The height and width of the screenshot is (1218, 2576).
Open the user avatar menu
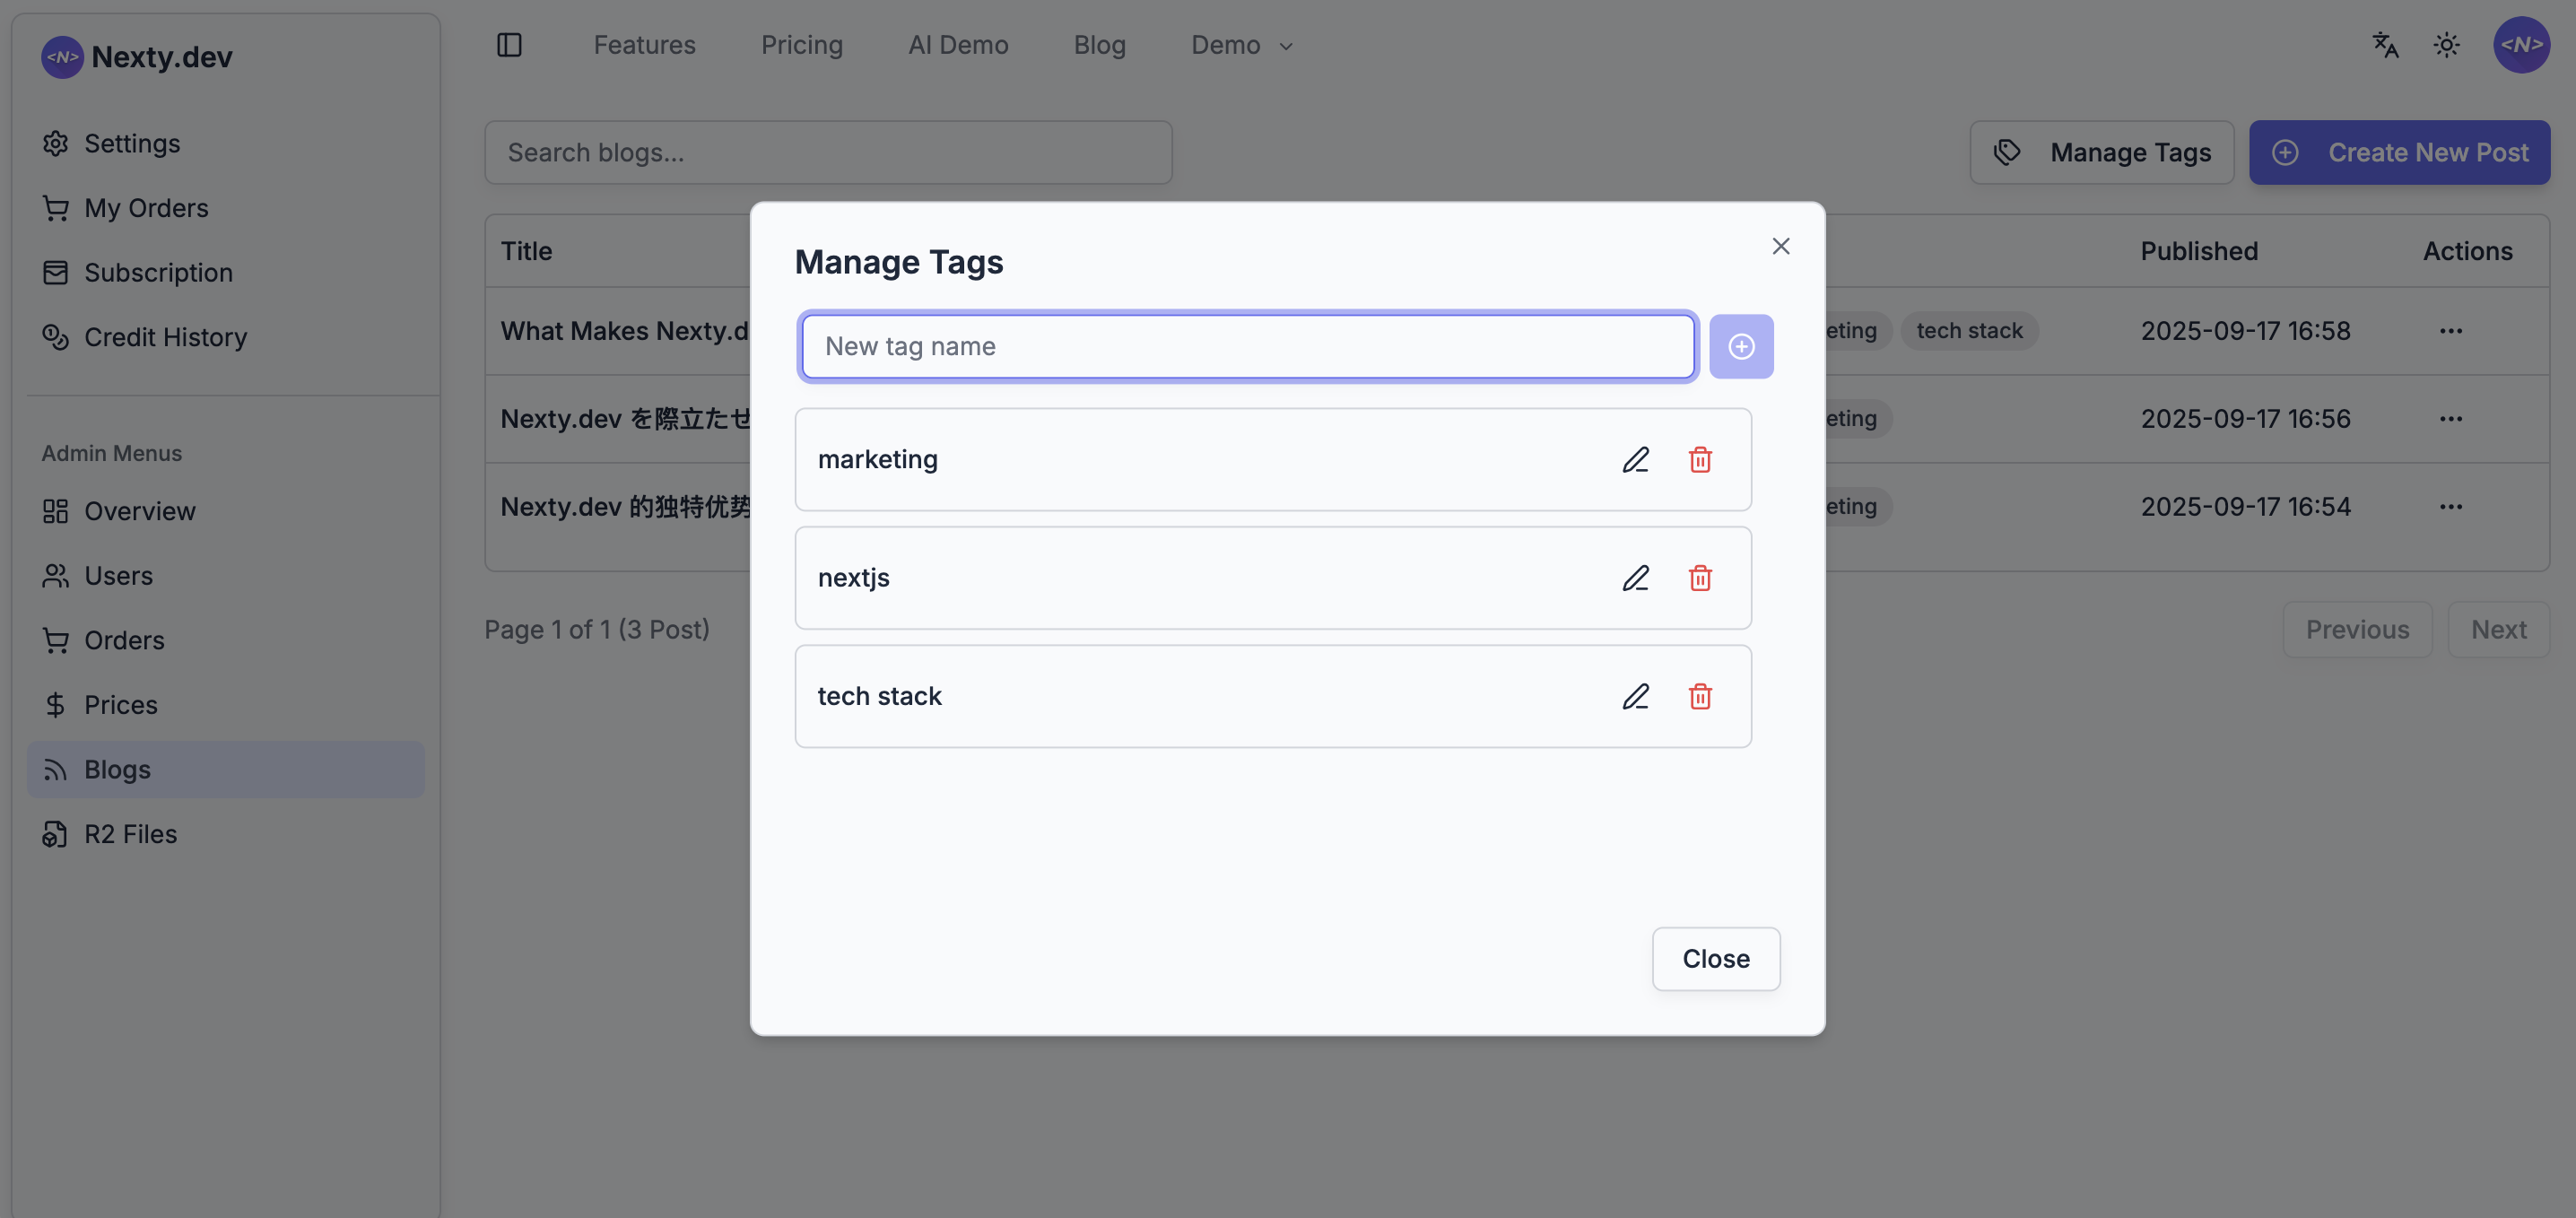[x=2520, y=45]
